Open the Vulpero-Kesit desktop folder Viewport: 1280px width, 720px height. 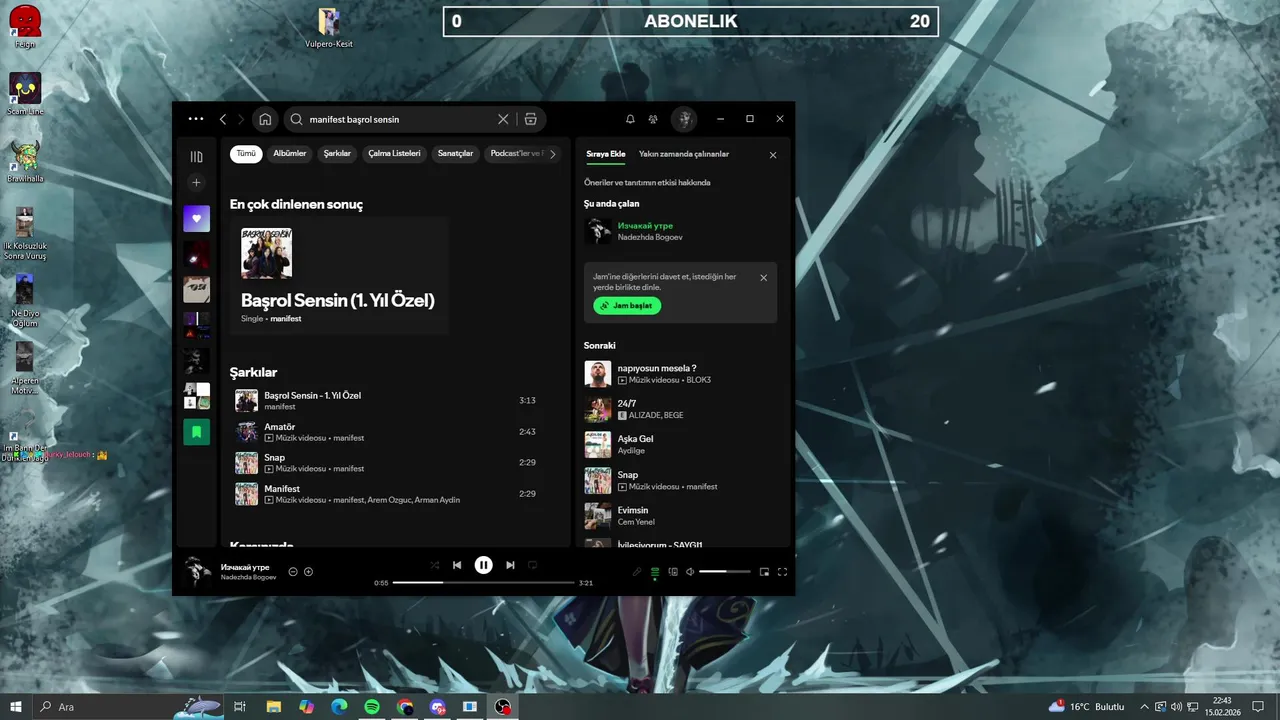329,28
